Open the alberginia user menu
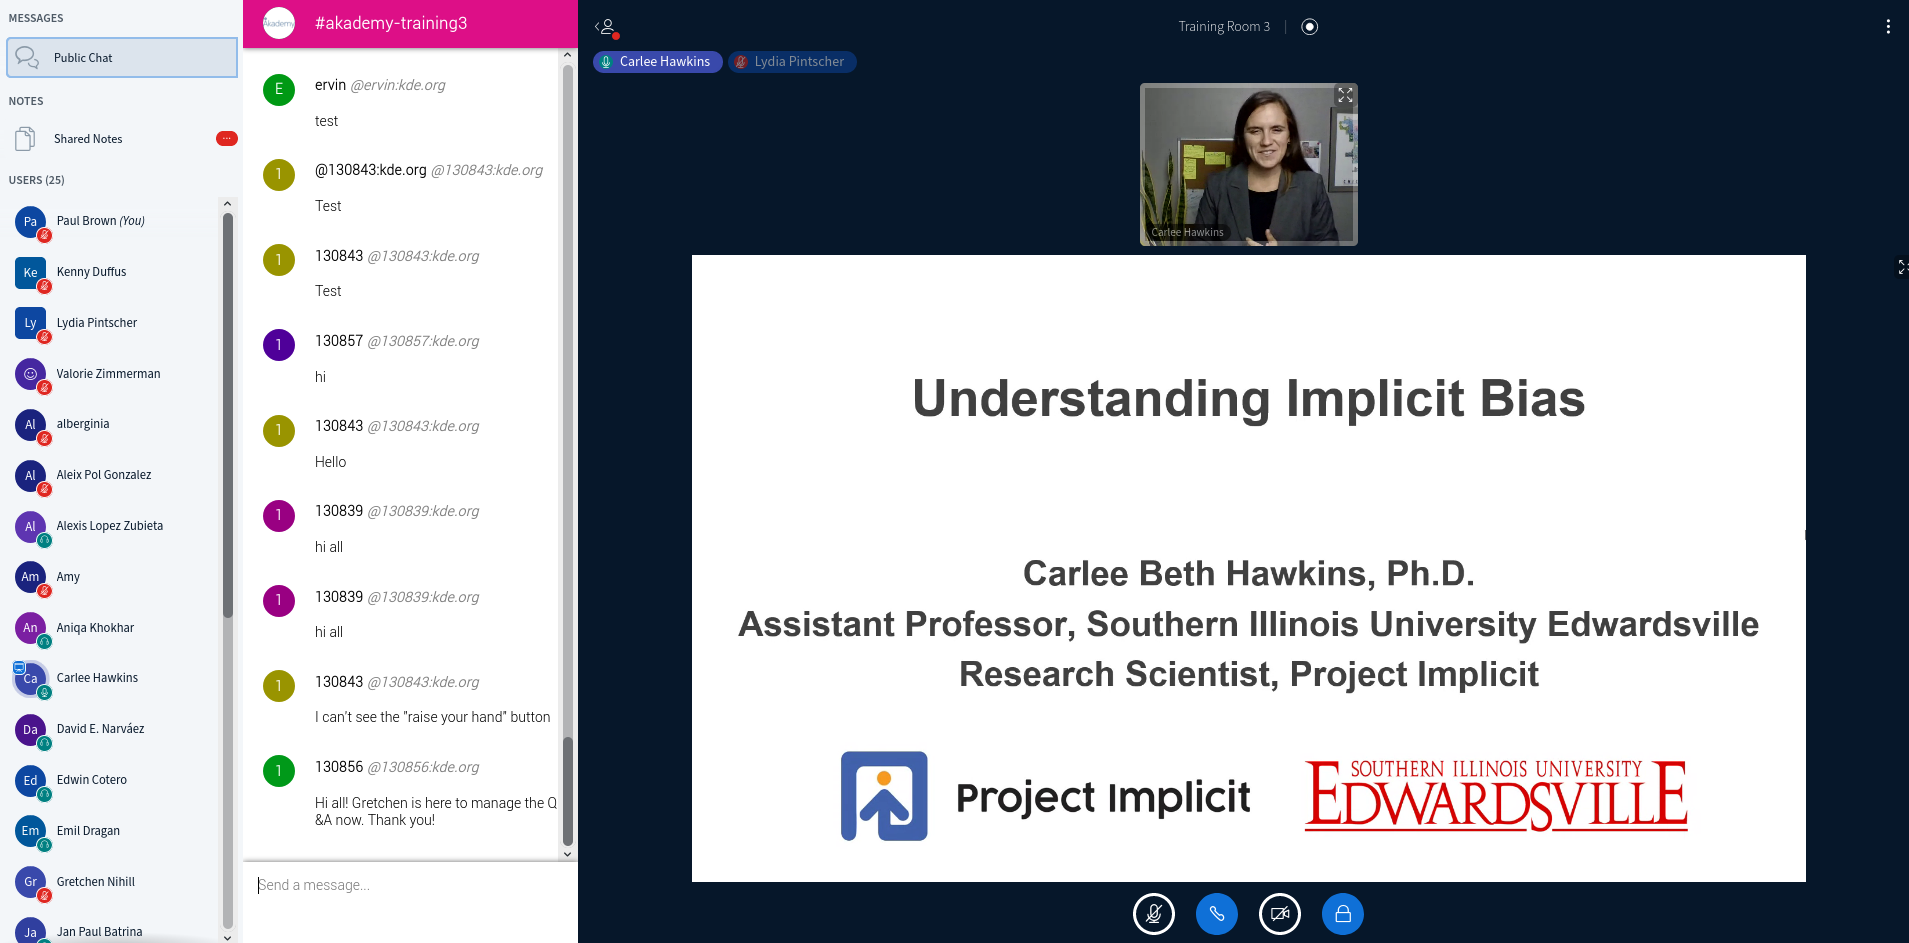 (113, 424)
